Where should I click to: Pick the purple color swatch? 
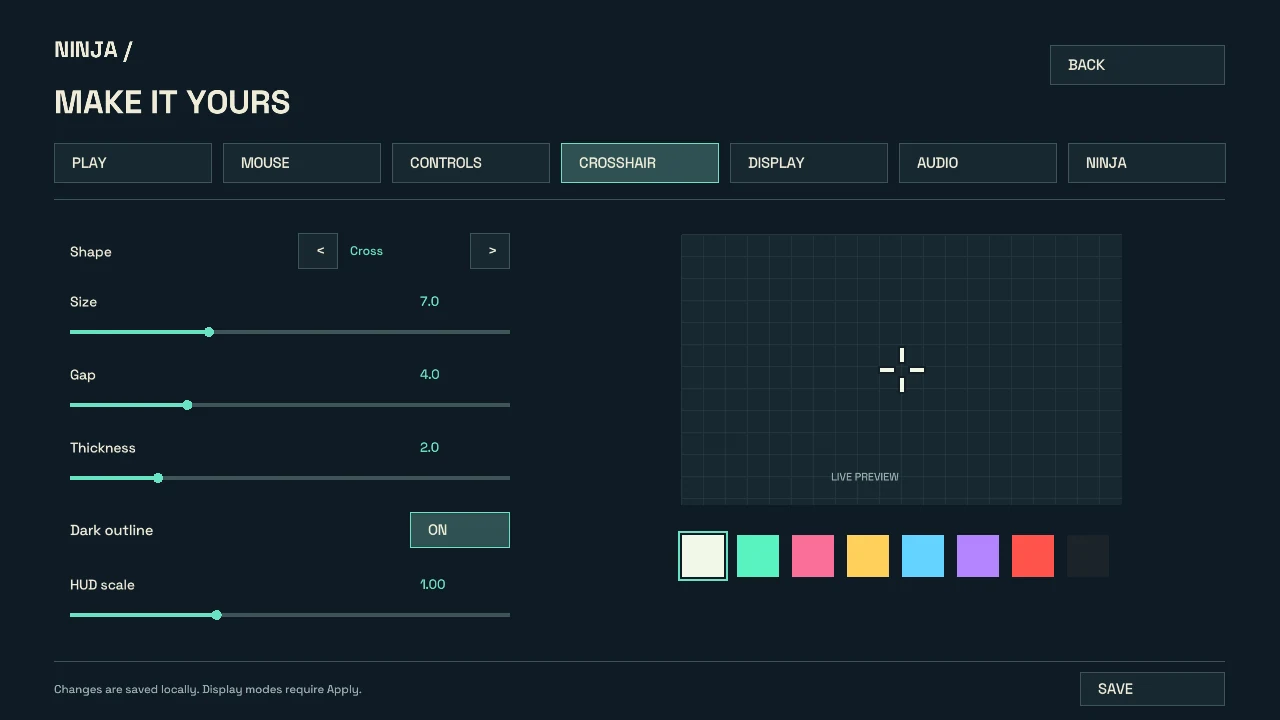(978, 556)
